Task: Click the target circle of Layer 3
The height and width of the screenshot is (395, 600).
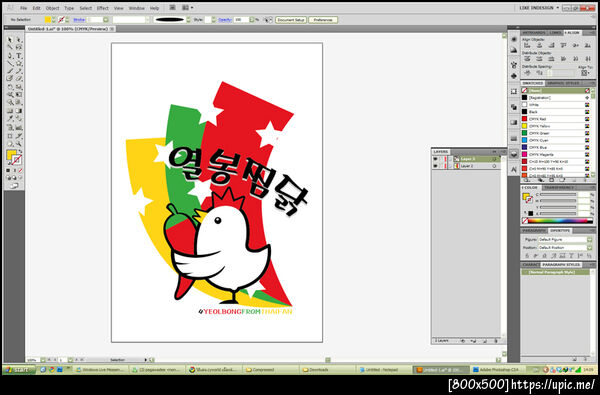Action: click(494, 159)
